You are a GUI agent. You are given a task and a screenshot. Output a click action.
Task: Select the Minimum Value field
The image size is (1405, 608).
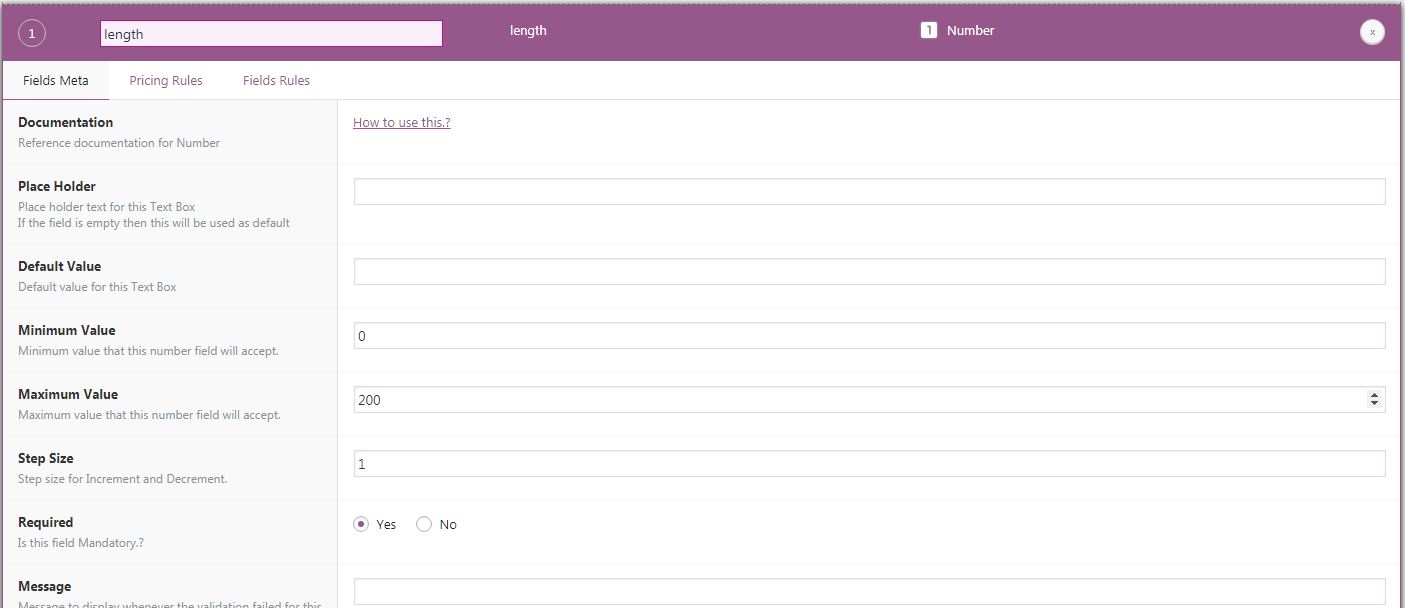(x=869, y=336)
